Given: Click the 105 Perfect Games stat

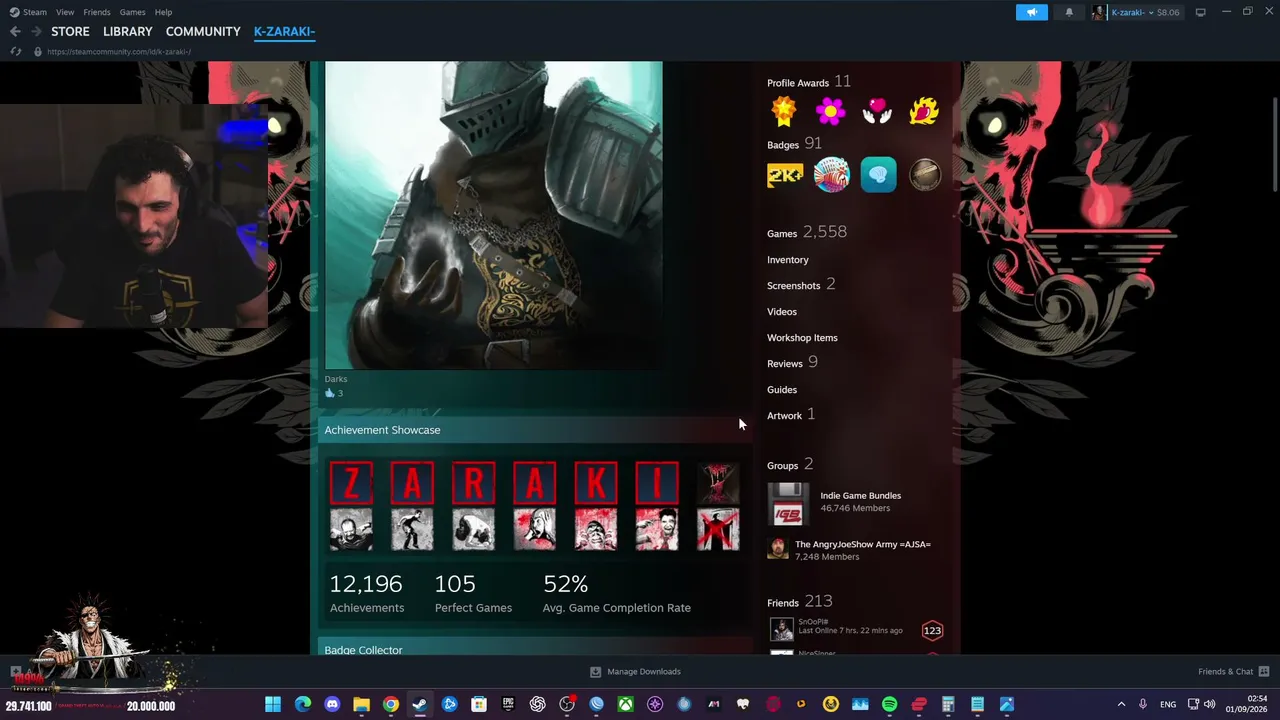Looking at the screenshot, I should coord(473,593).
